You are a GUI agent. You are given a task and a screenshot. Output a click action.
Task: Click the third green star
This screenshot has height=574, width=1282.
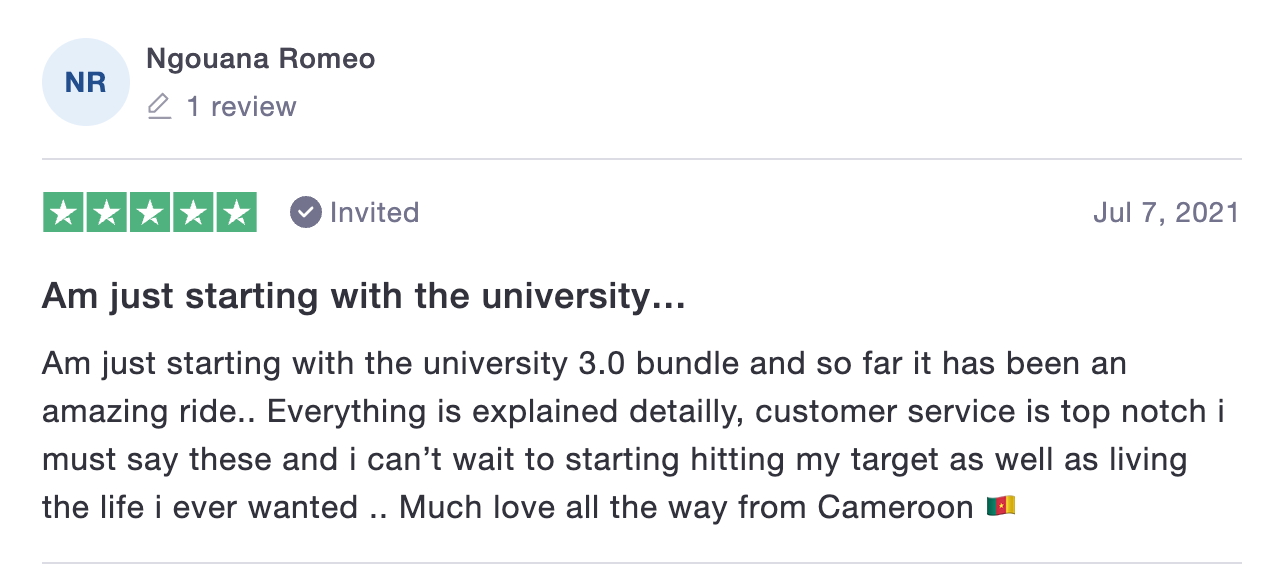click(x=150, y=212)
